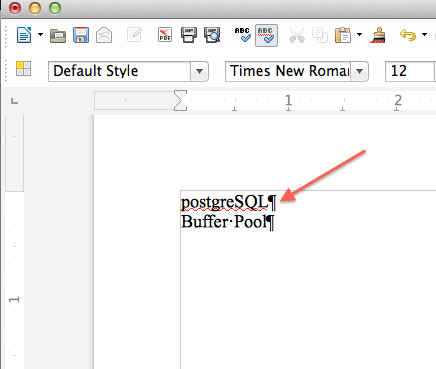Viewport: 436px width, 369px height.
Task: Toggle AutoSpellcheck button
Action: 266,35
